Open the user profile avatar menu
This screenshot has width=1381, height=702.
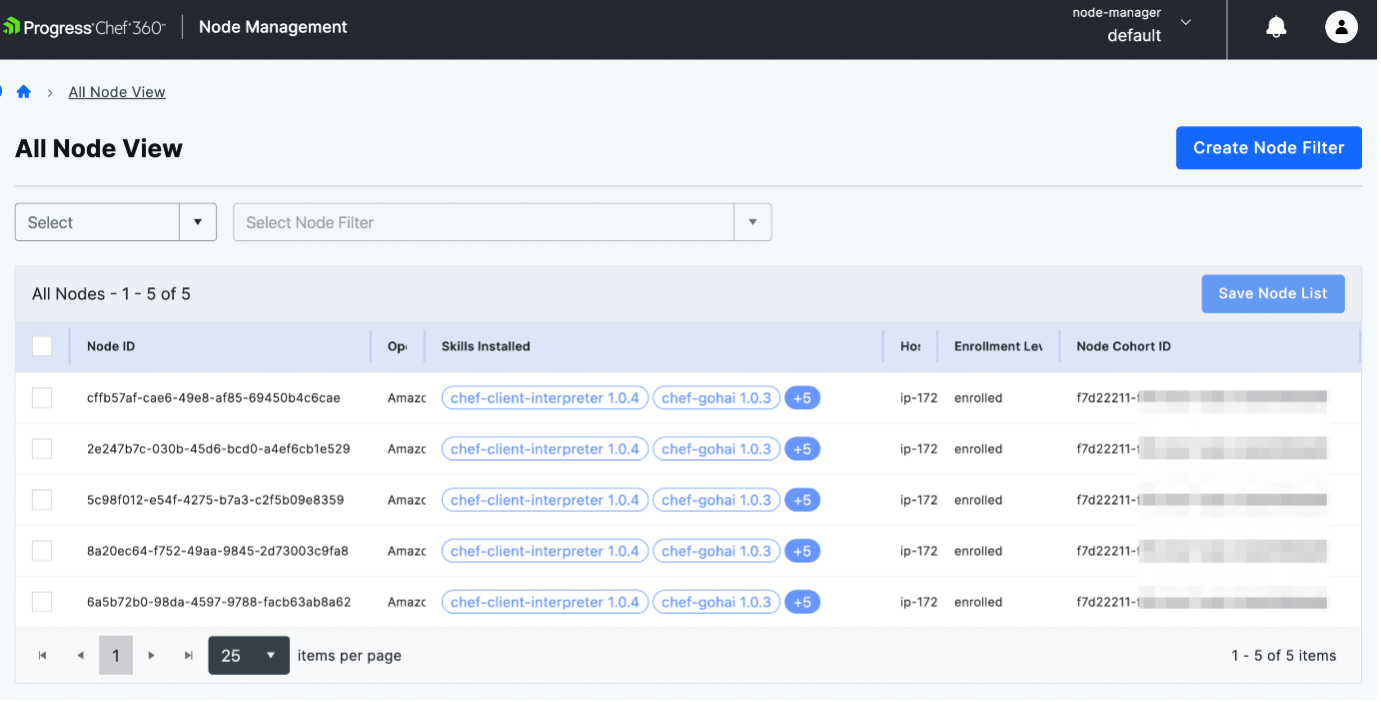pos(1341,27)
